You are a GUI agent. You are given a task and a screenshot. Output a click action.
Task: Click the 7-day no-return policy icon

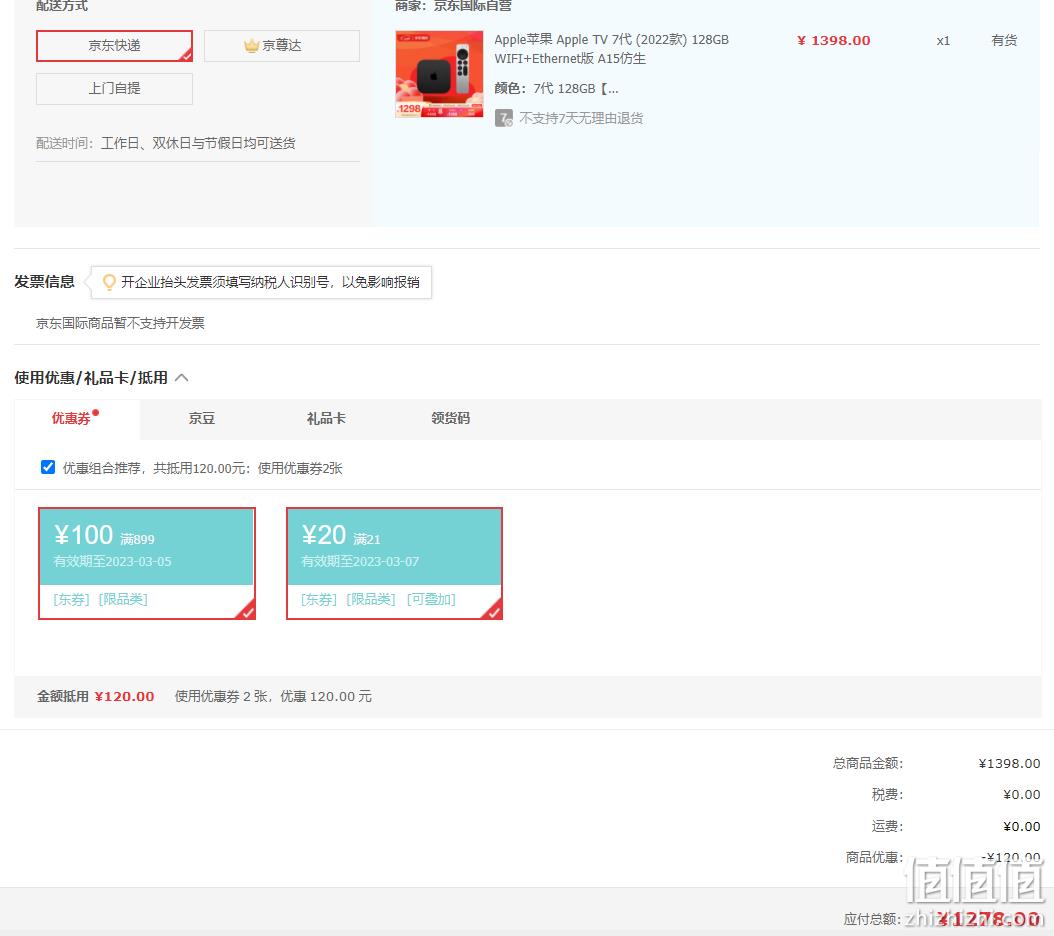503,118
